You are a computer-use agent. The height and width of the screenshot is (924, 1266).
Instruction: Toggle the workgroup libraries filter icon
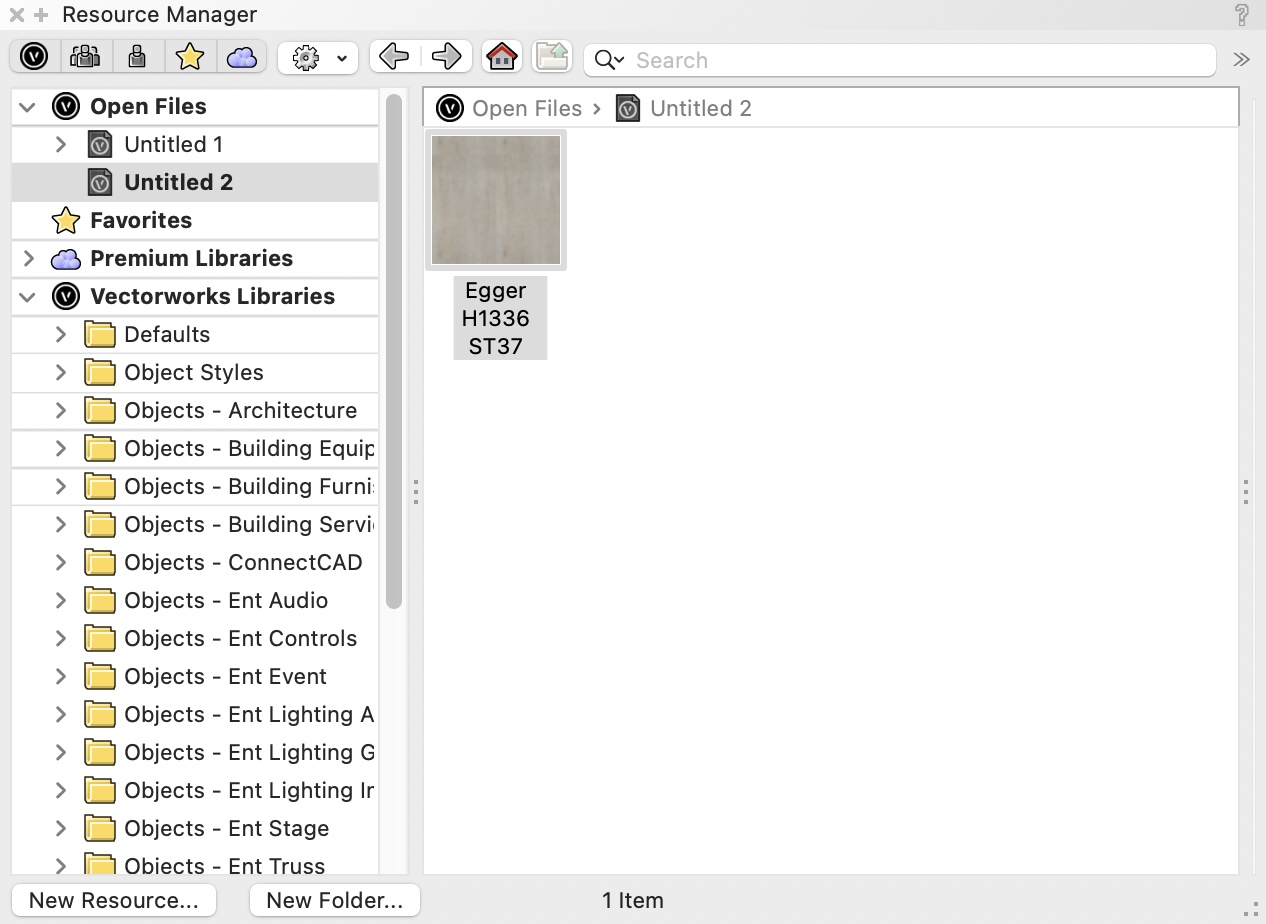(x=86, y=57)
